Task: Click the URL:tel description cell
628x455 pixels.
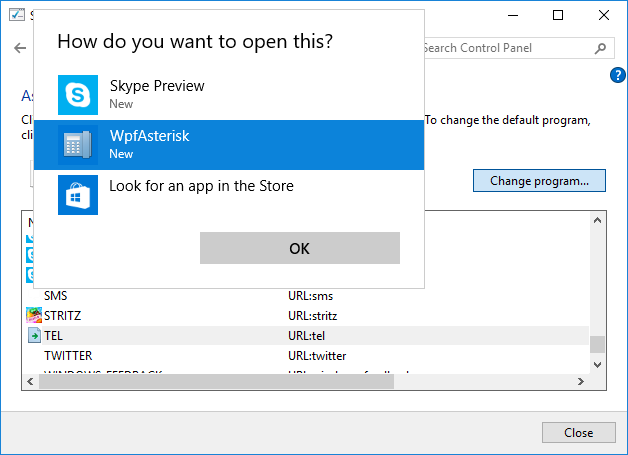Action: pos(306,336)
